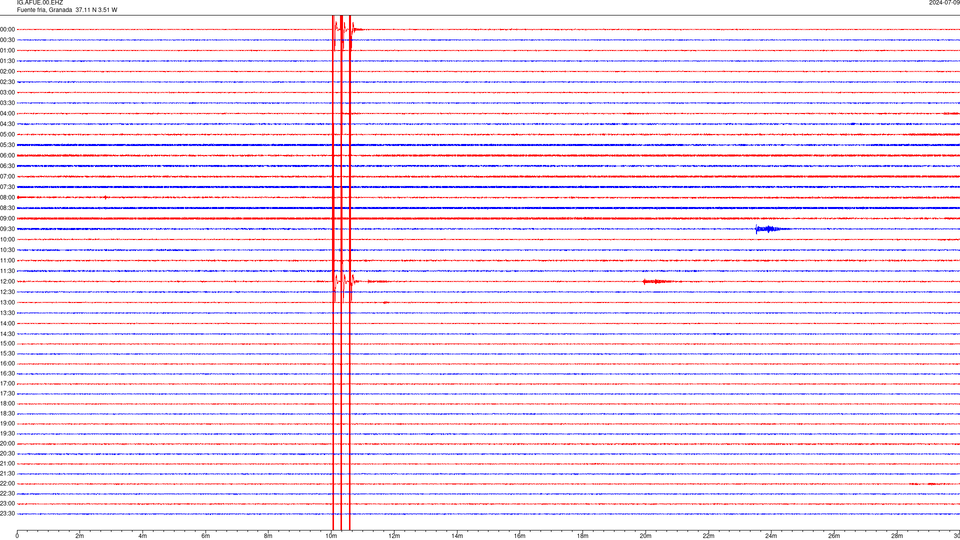Image resolution: width=960 pixels, height=540 pixels.
Task: Select the 05:30 row label
Action: tap(7, 145)
